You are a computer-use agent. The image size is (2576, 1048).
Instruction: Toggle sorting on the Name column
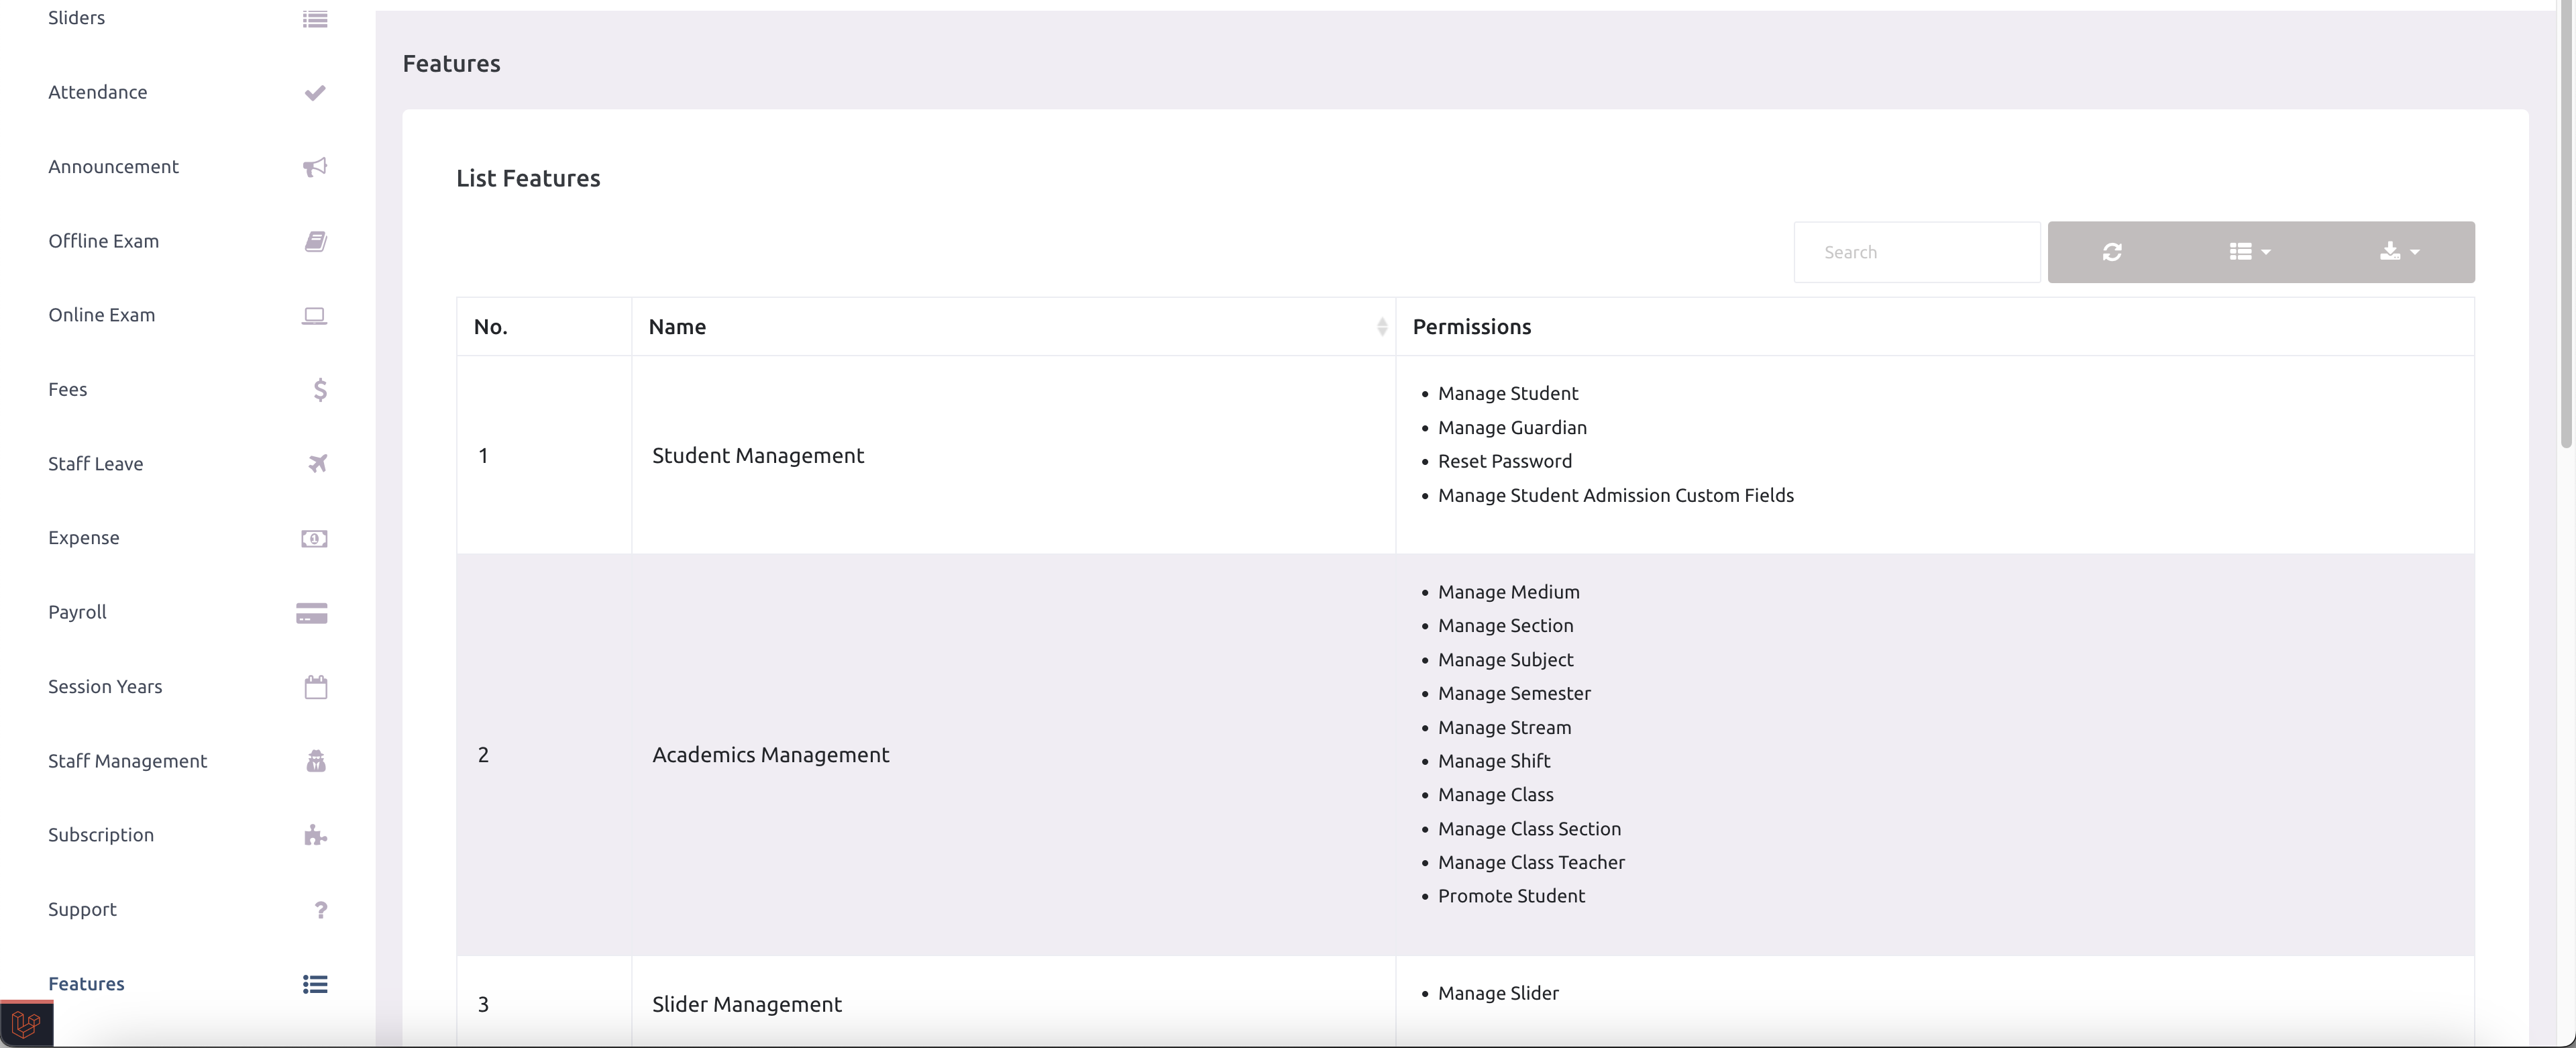coord(1383,326)
